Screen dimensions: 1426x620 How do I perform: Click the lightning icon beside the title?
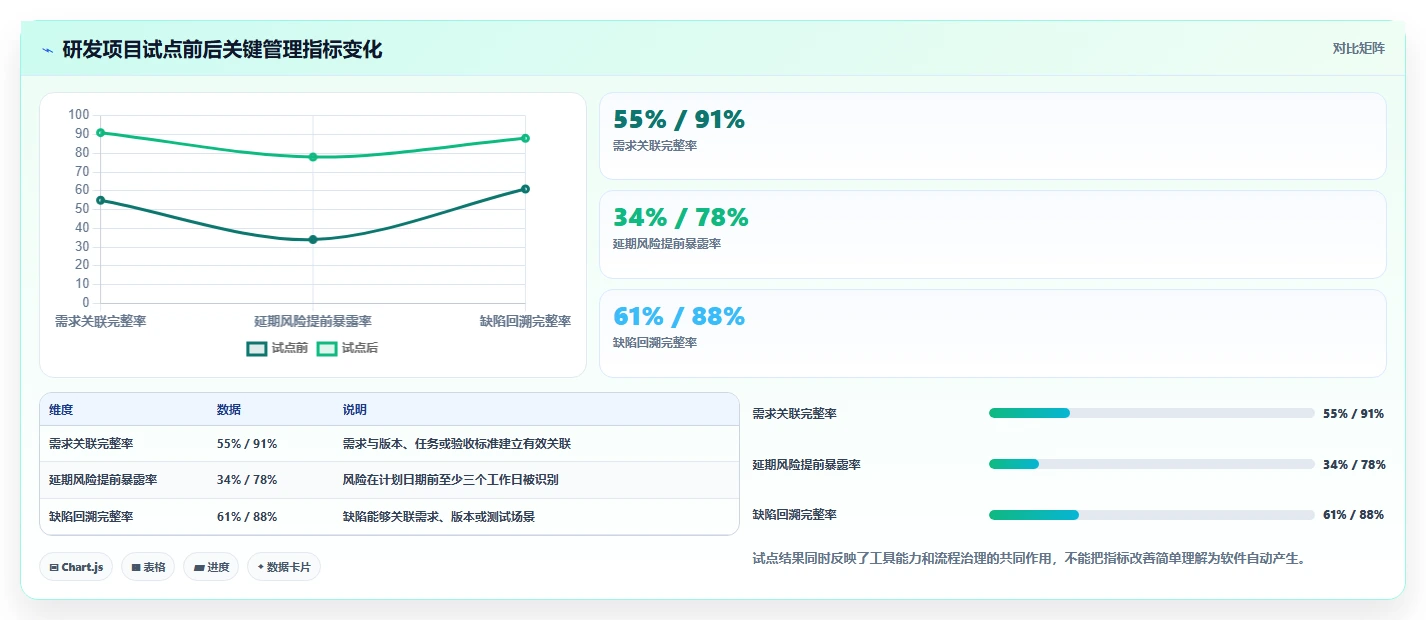click(x=47, y=50)
